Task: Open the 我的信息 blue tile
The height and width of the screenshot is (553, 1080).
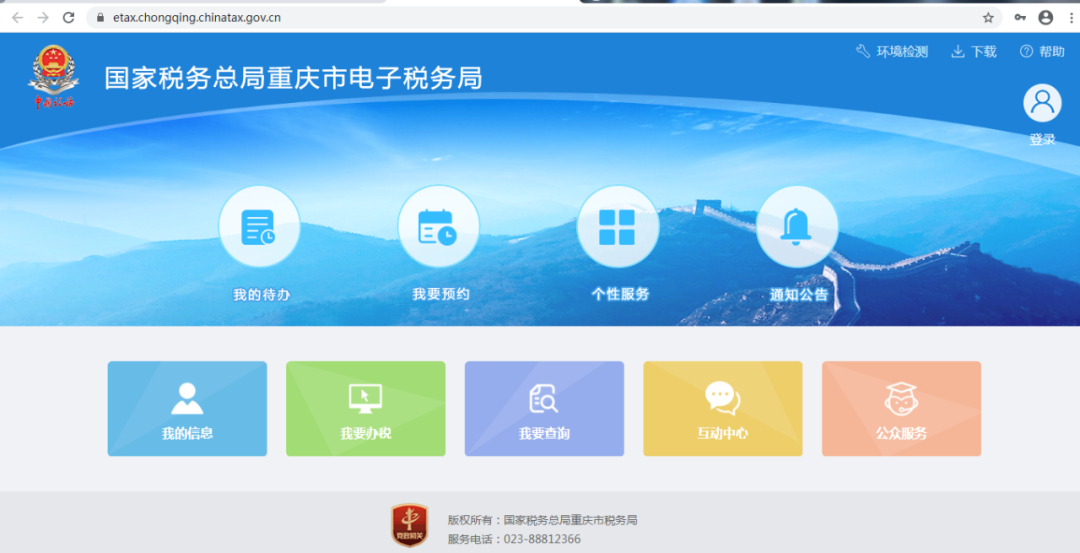Action: pyautogui.click(x=187, y=408)
